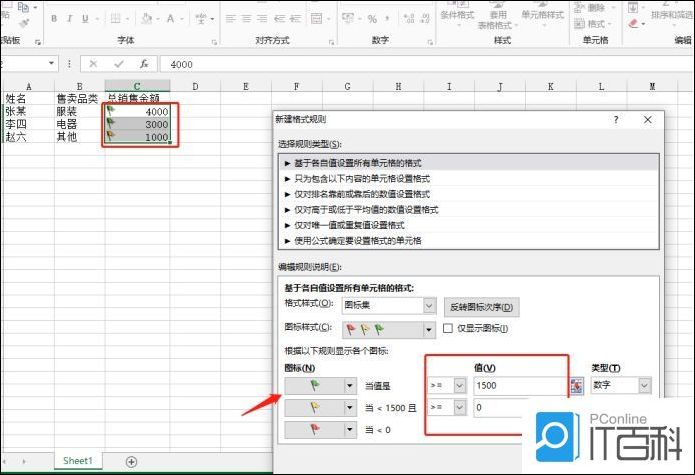The image size is (695, 475).
Task: Select rule type 仅对高于或低于平均值的数值设置格式
Action: pyautogui.click(x=469, y=210)
